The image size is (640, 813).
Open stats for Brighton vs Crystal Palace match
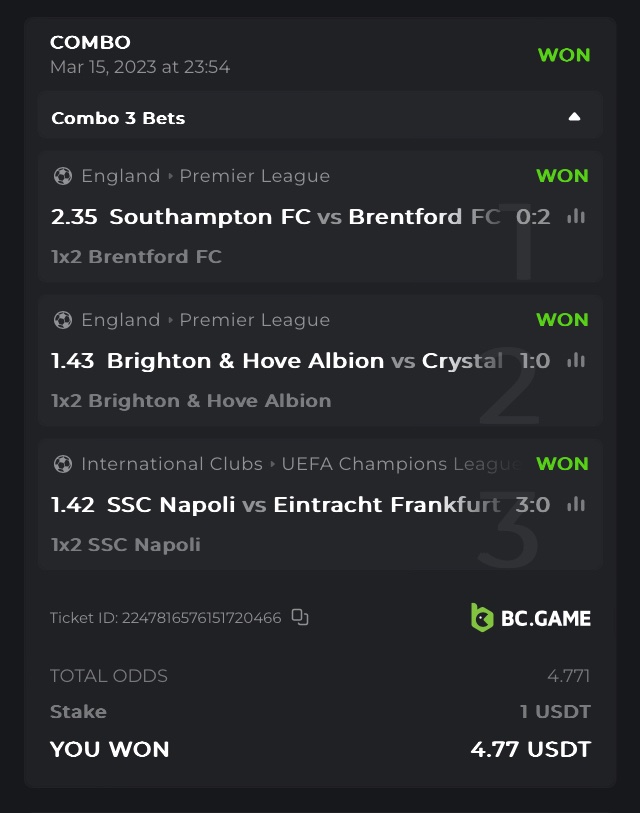point(576,360)
